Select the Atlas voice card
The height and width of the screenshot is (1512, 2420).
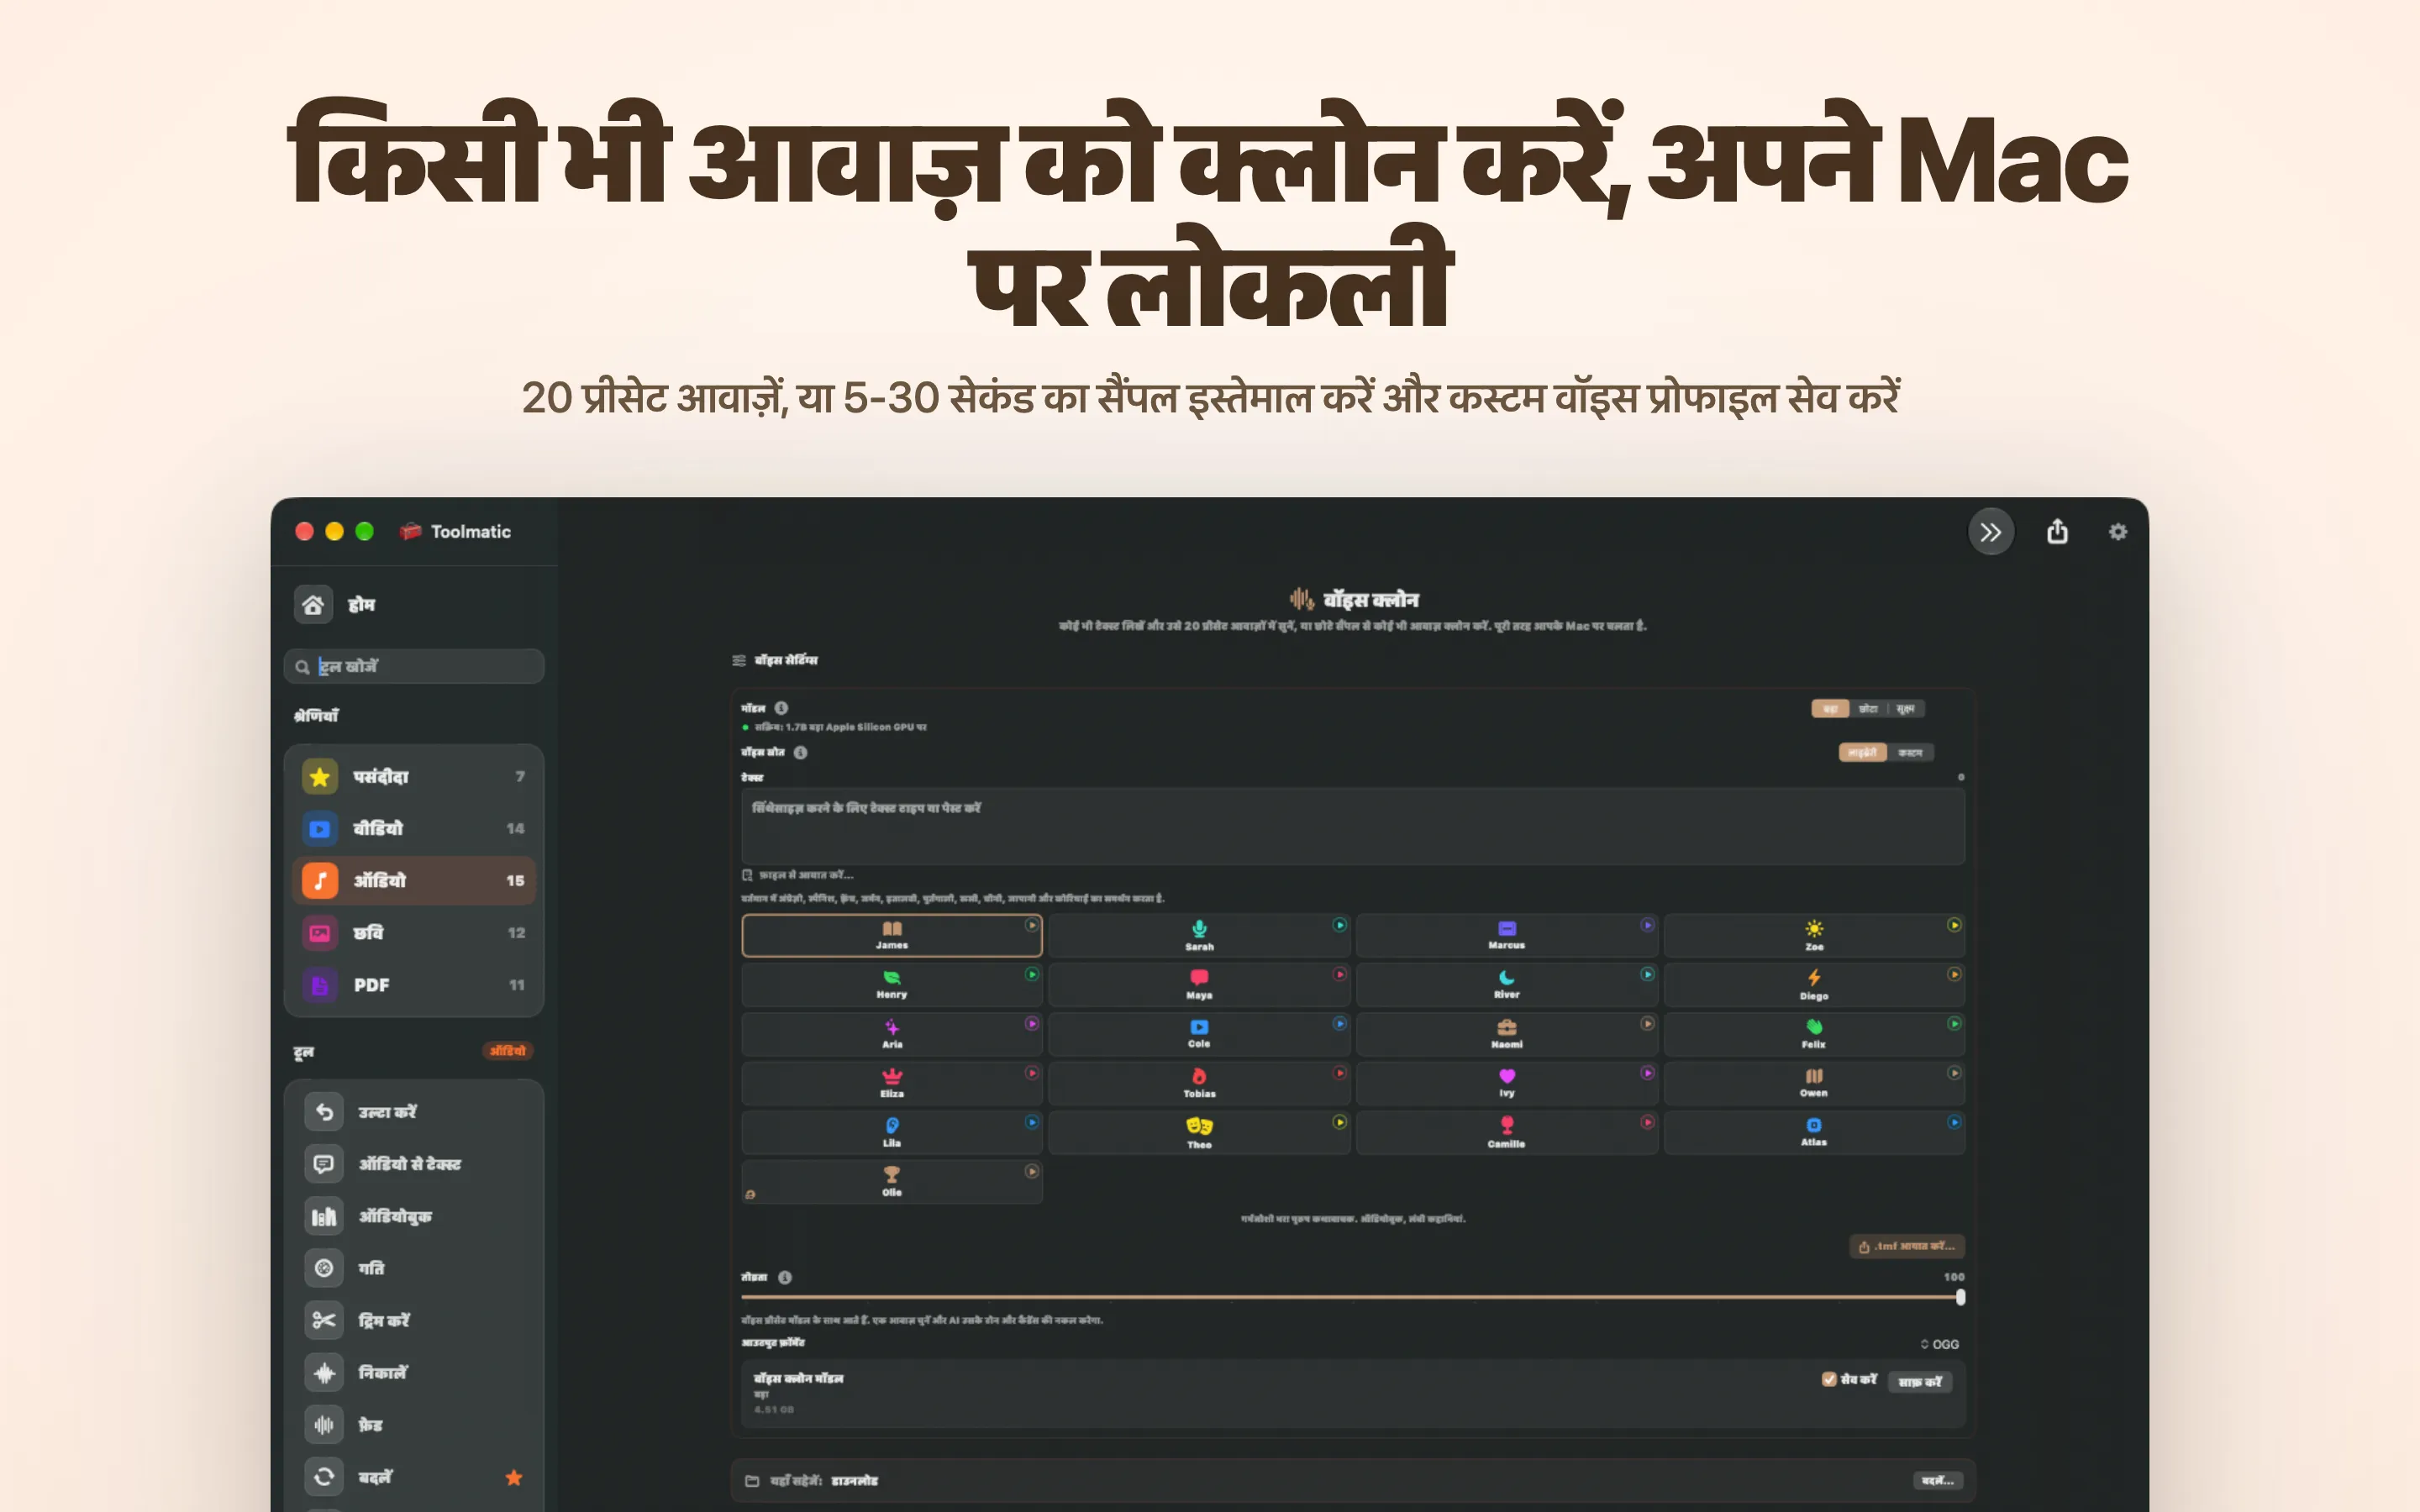1814,1132
